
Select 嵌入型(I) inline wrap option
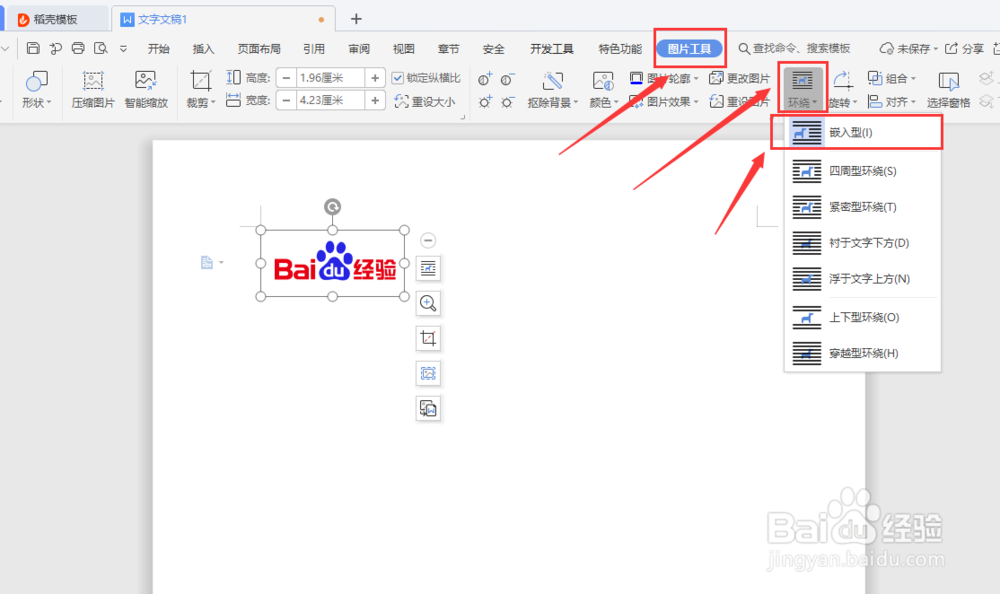pyautogui.click(x=862, y=133)
